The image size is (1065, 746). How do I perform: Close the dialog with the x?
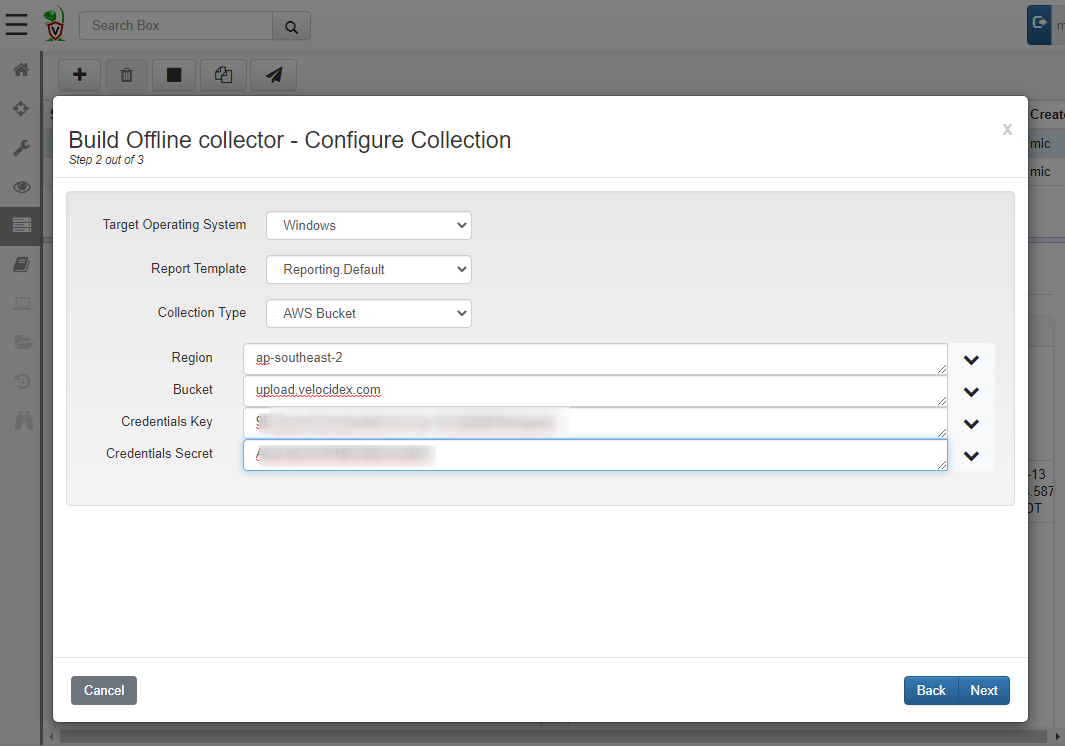pyautogui.click(x=1007, y=129)
